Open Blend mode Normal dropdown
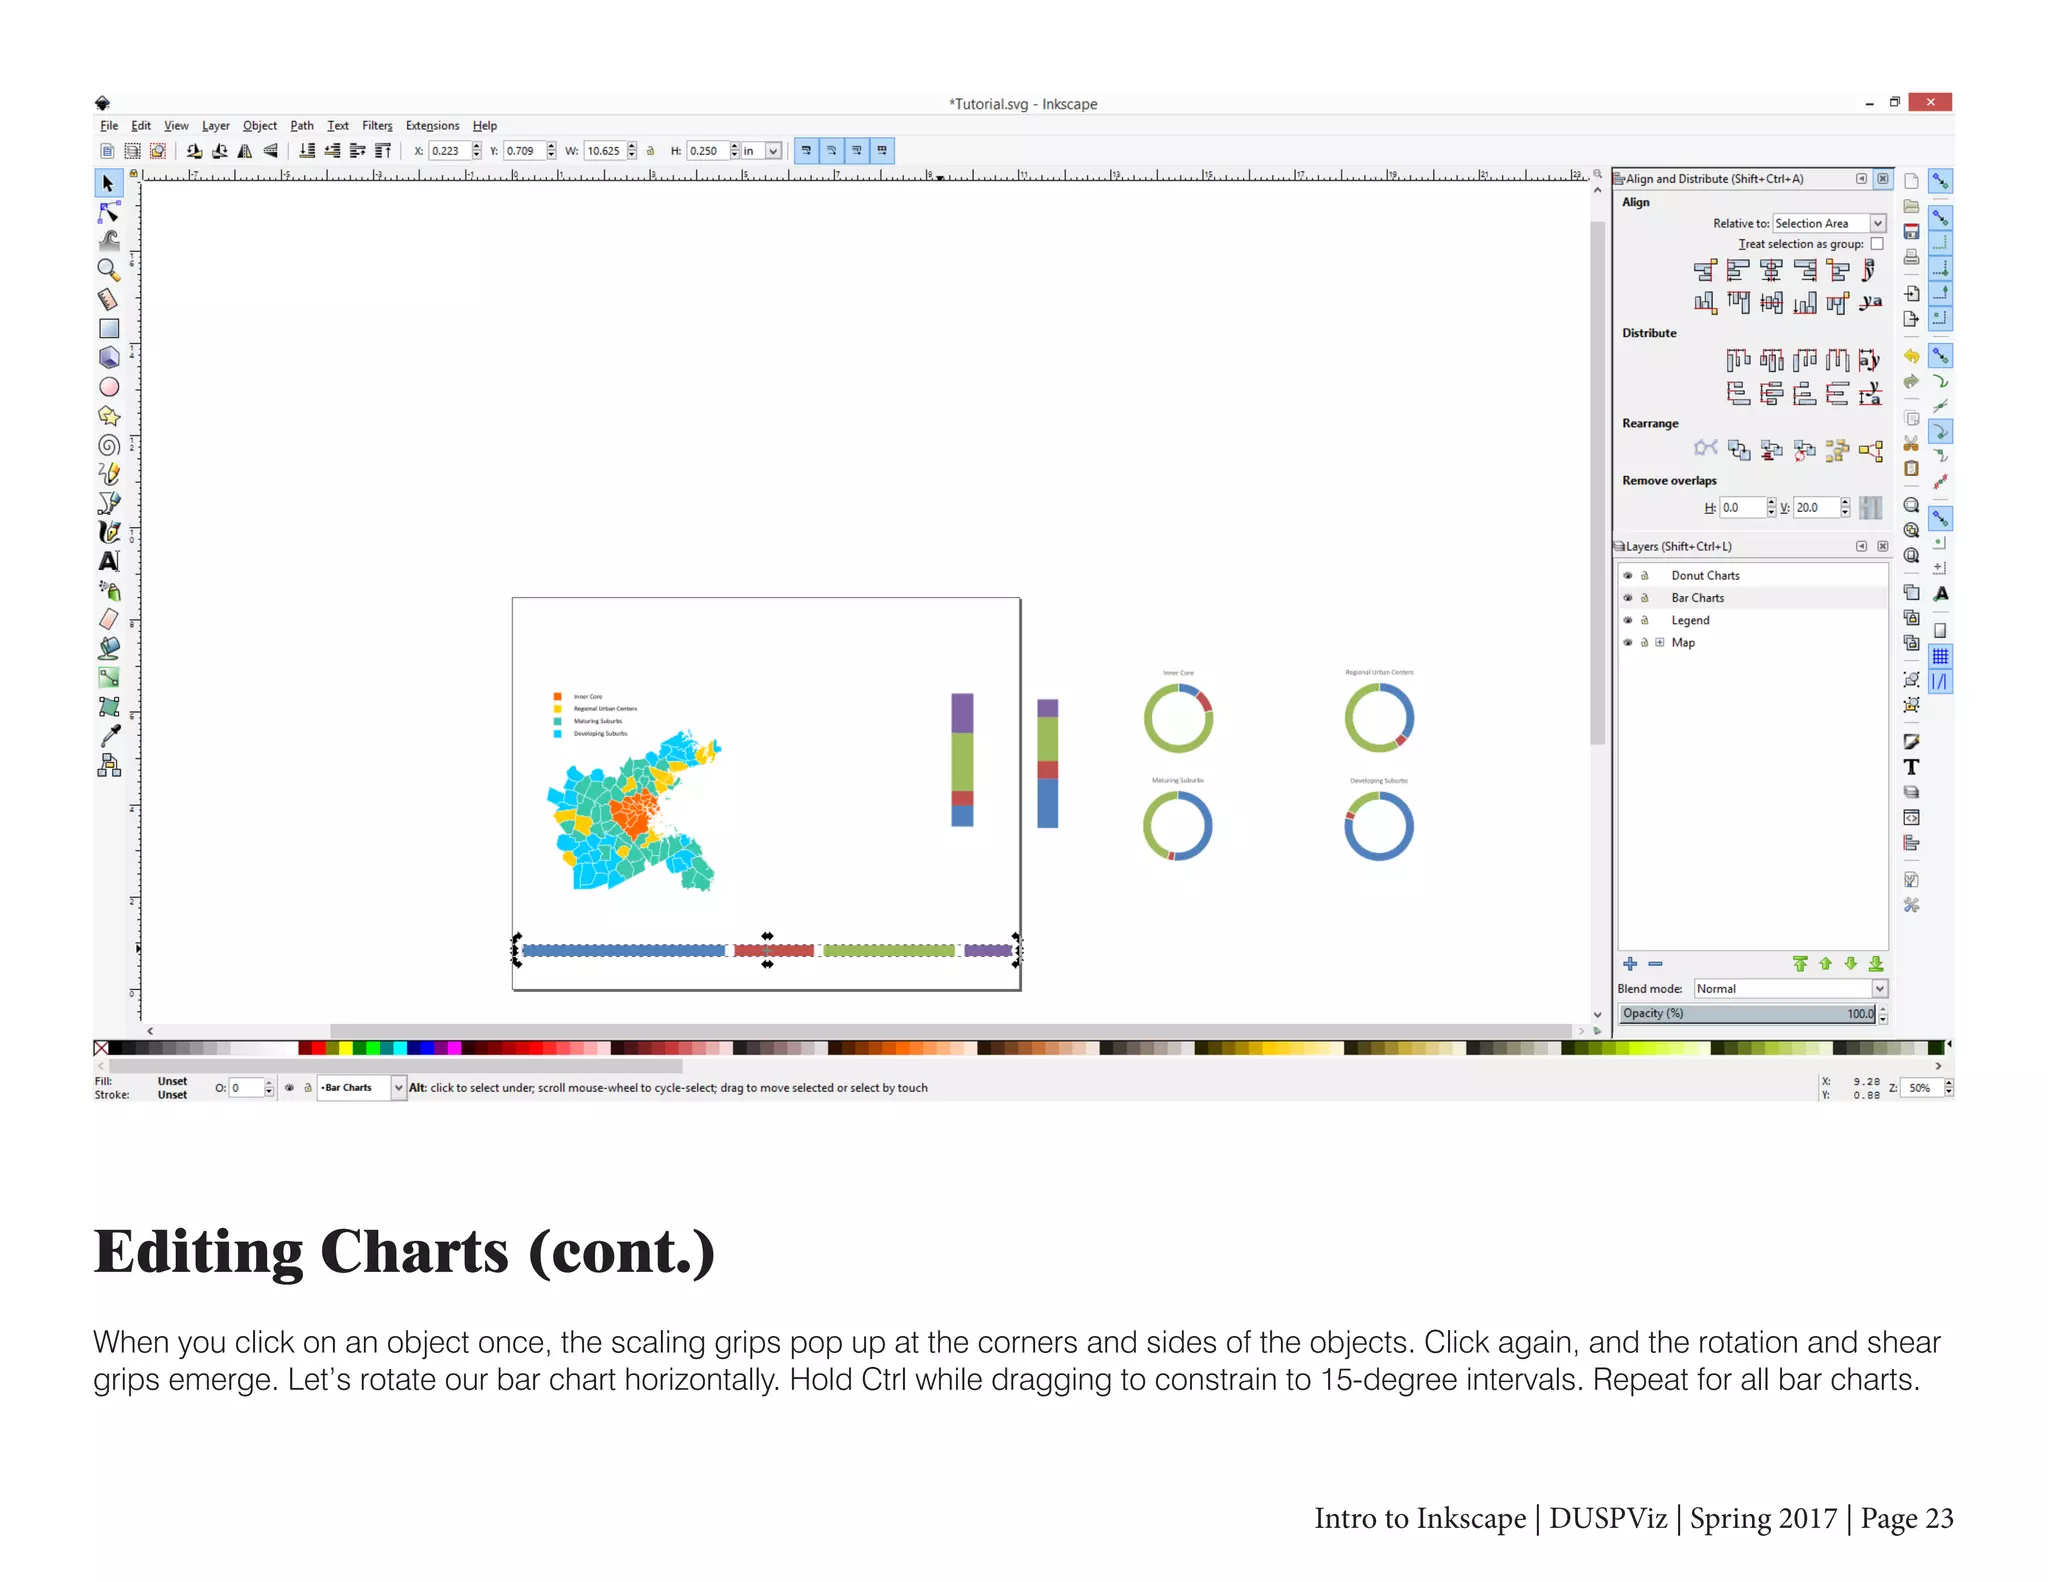Image resolution: width=2048 pixels, height=1582 pixels. click(x=1790, y=989)
